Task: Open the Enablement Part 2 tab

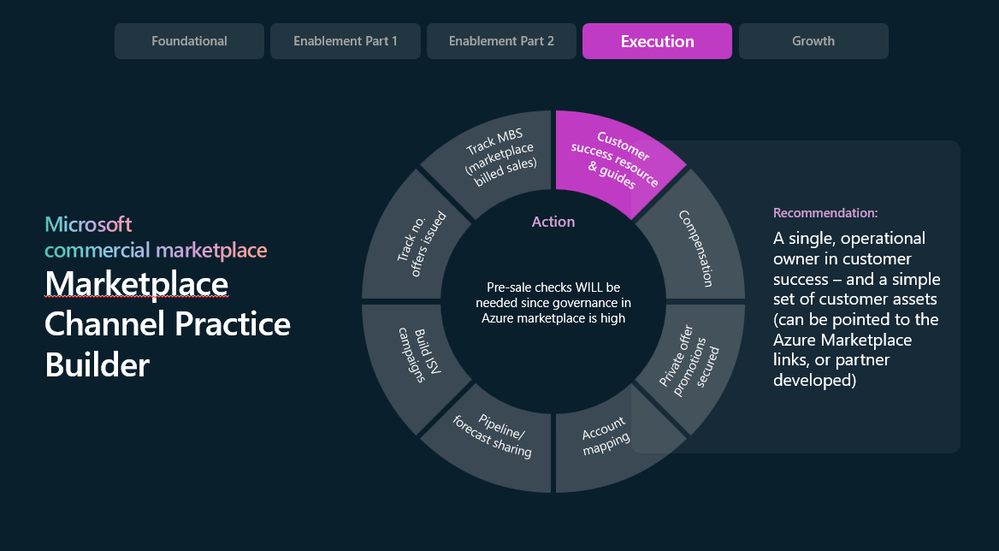Action: [x=501, y=41]
